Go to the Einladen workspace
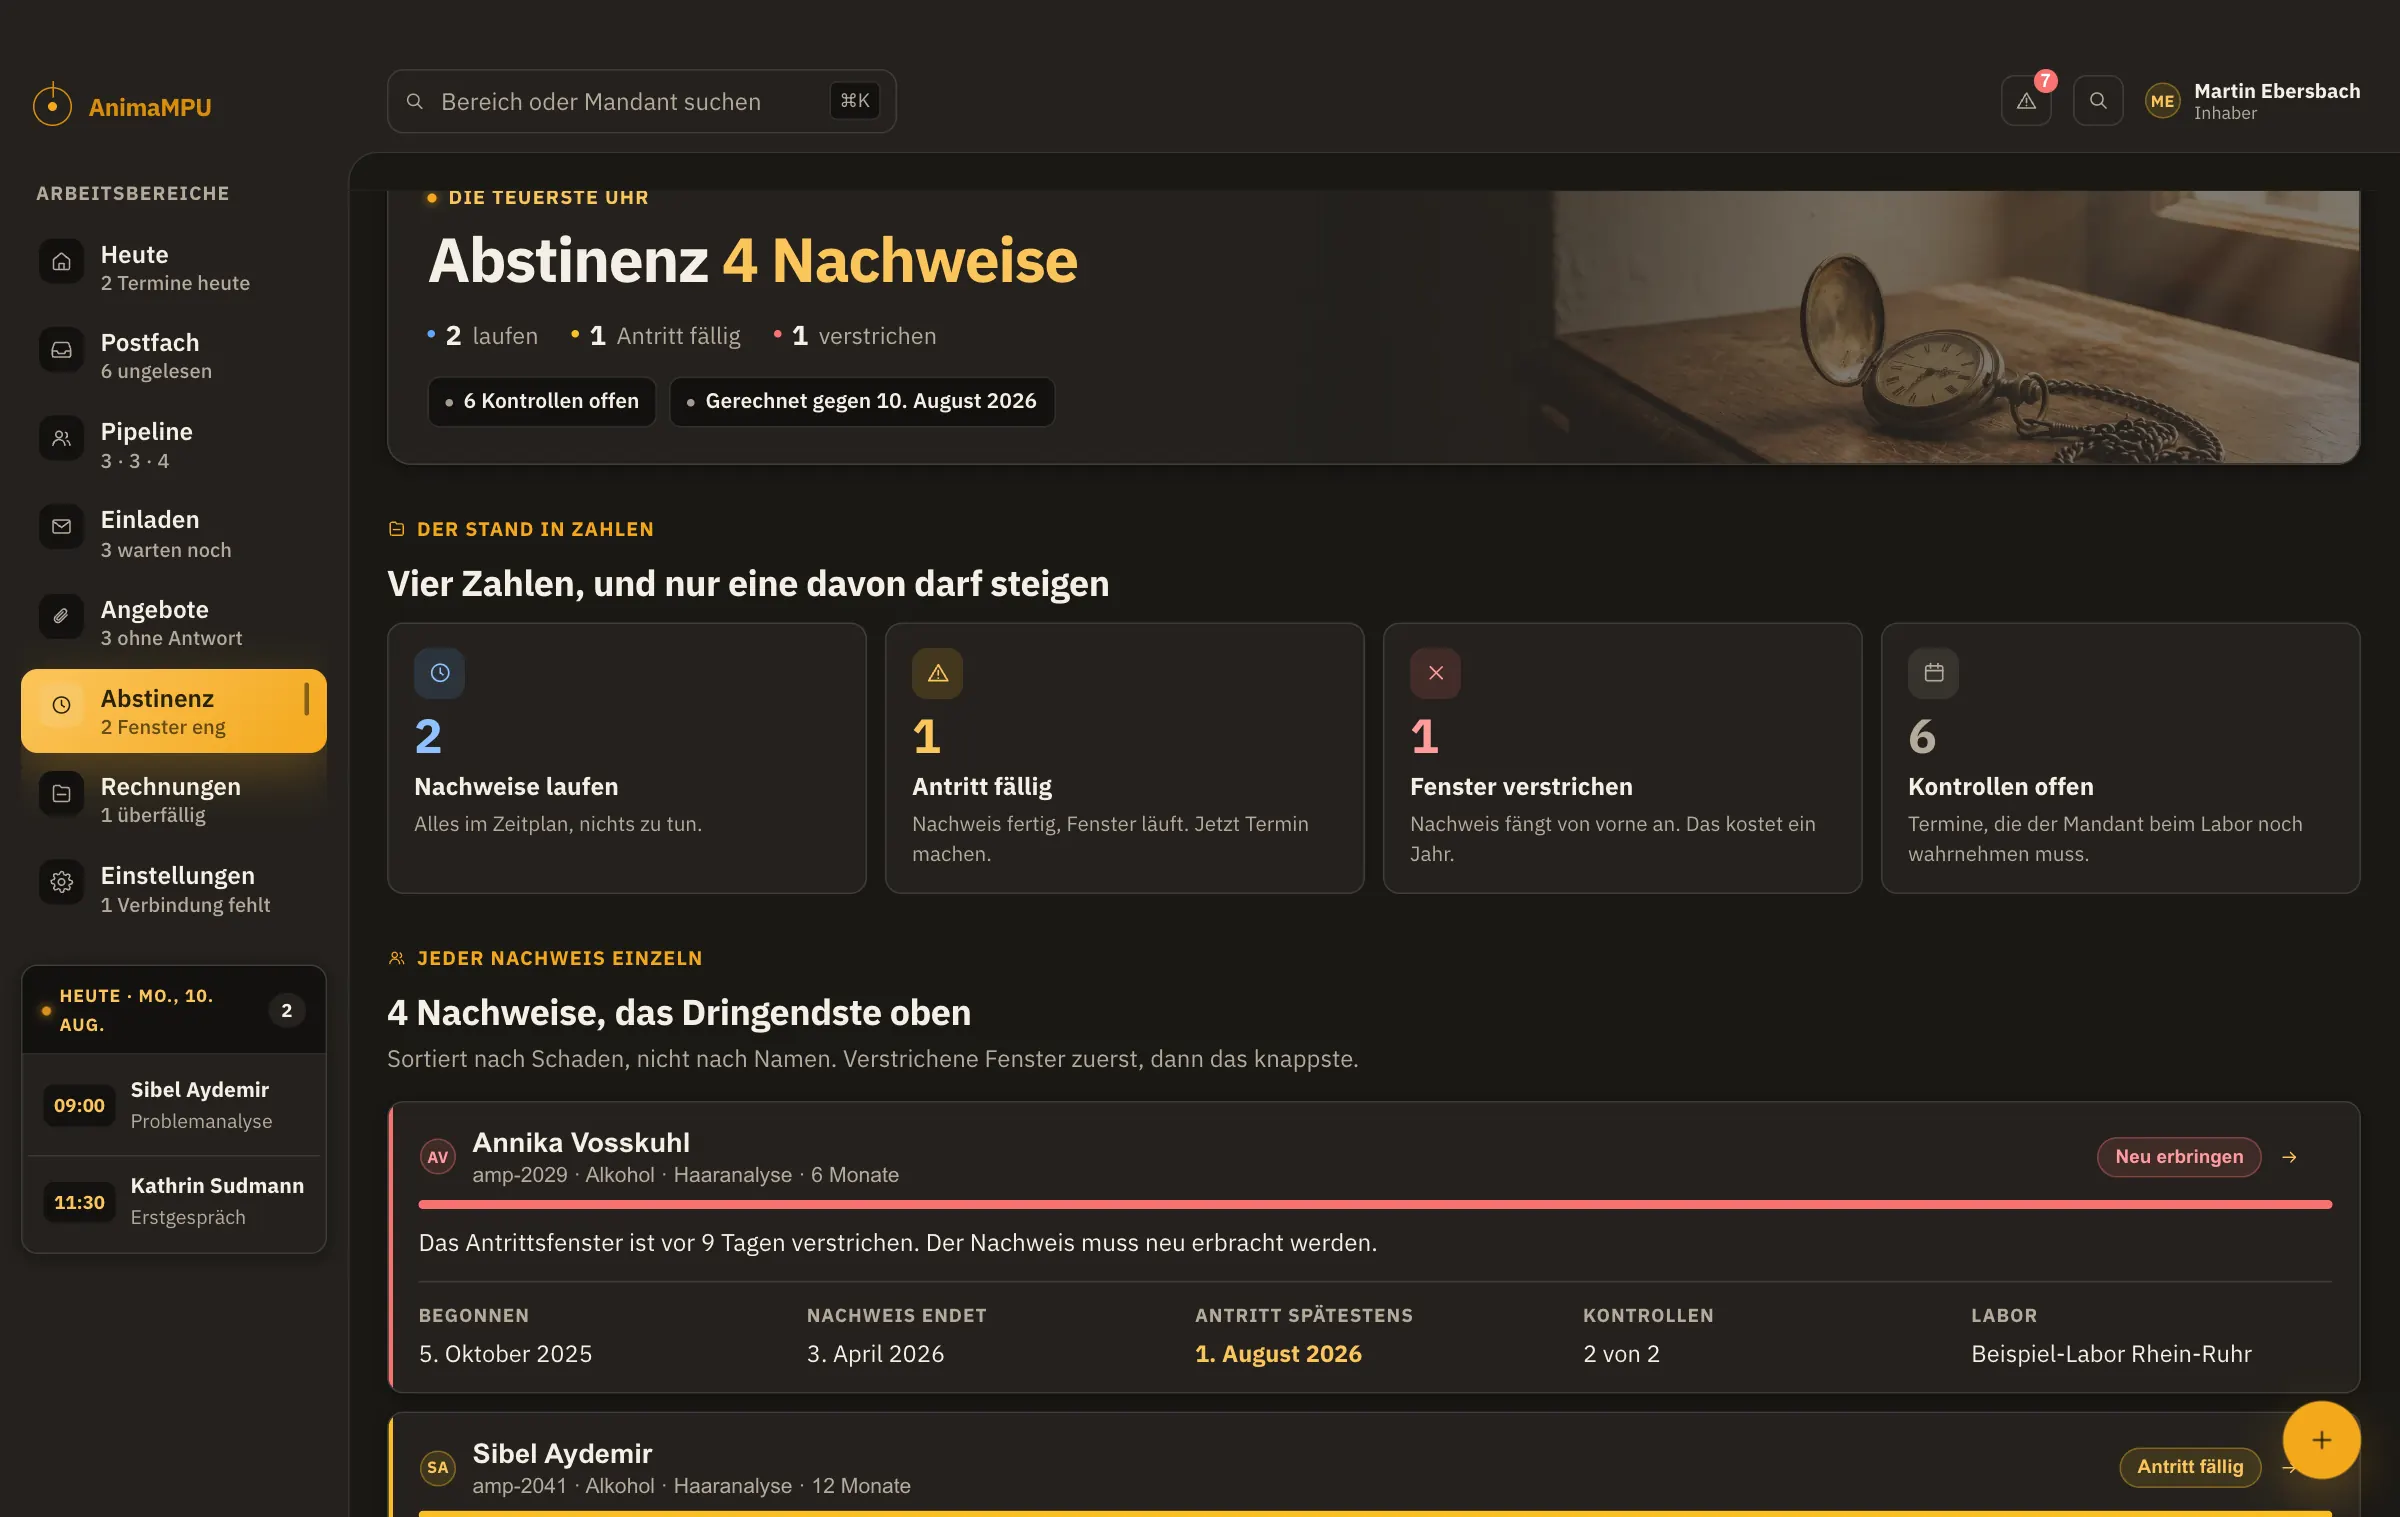 pos(174,533)
